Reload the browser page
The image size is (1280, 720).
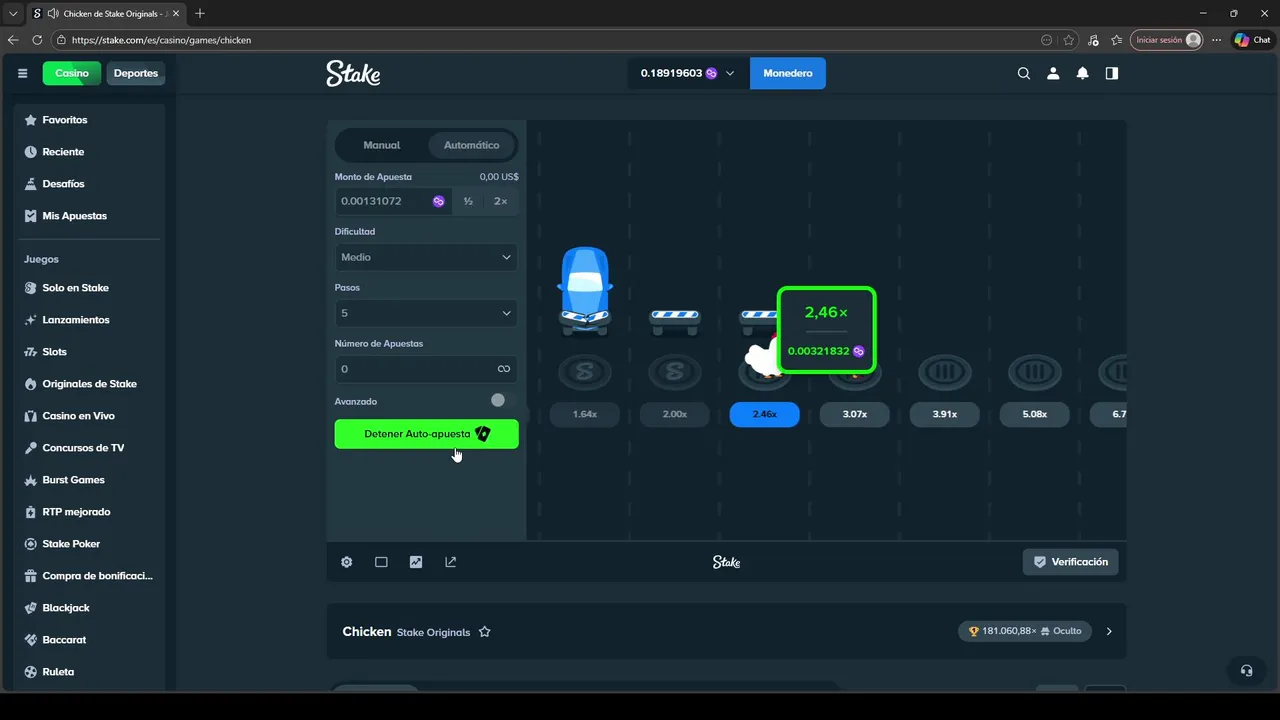click(x=37, y=40)
